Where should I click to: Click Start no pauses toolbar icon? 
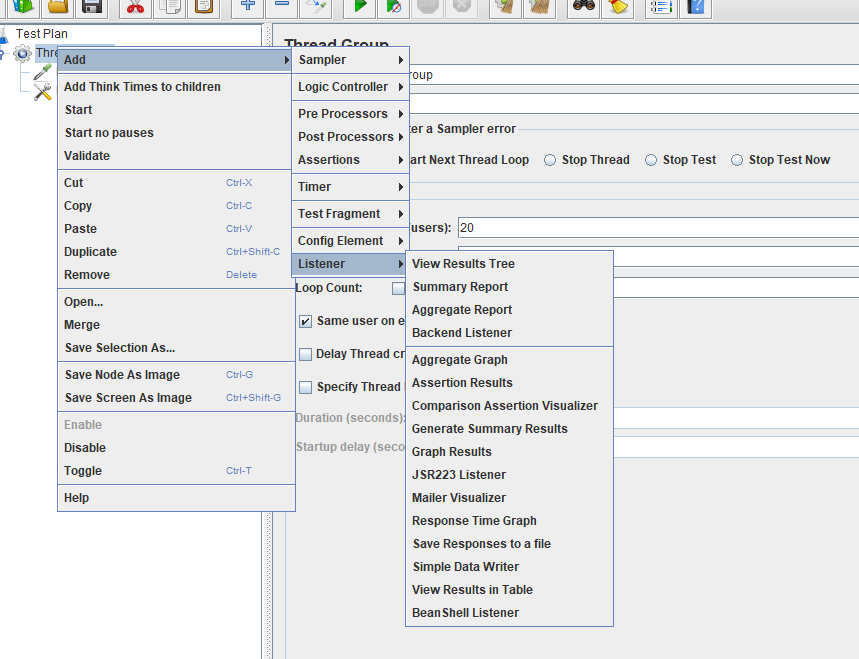click(394, 7)
